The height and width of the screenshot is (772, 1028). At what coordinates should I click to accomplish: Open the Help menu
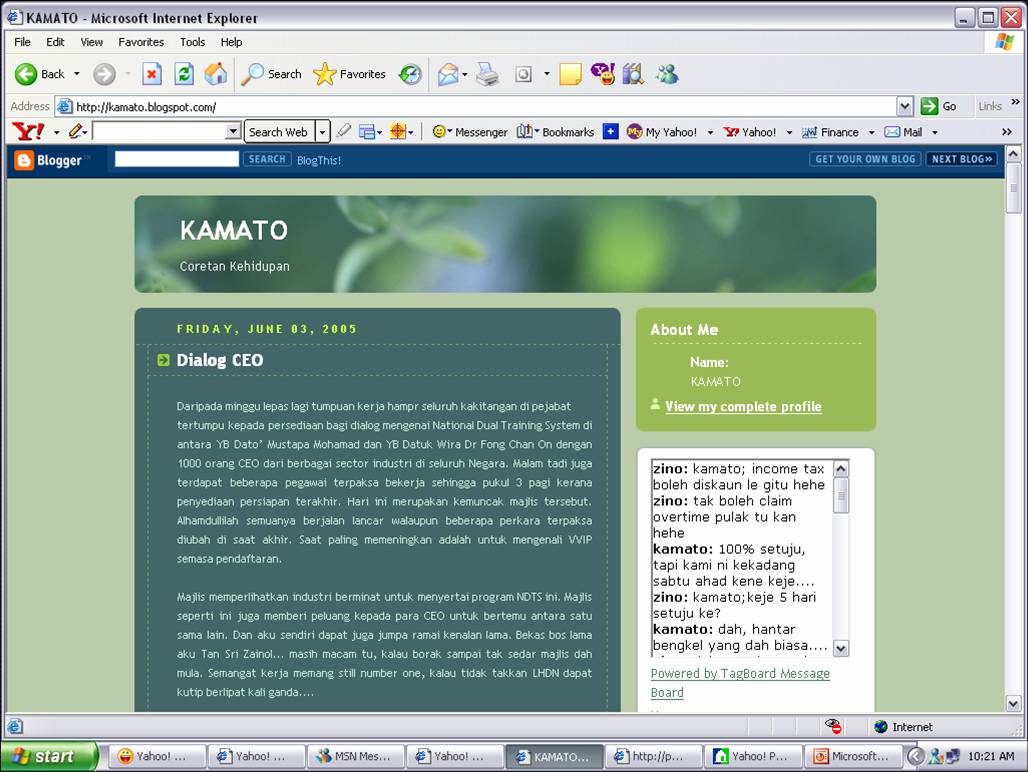231,42
